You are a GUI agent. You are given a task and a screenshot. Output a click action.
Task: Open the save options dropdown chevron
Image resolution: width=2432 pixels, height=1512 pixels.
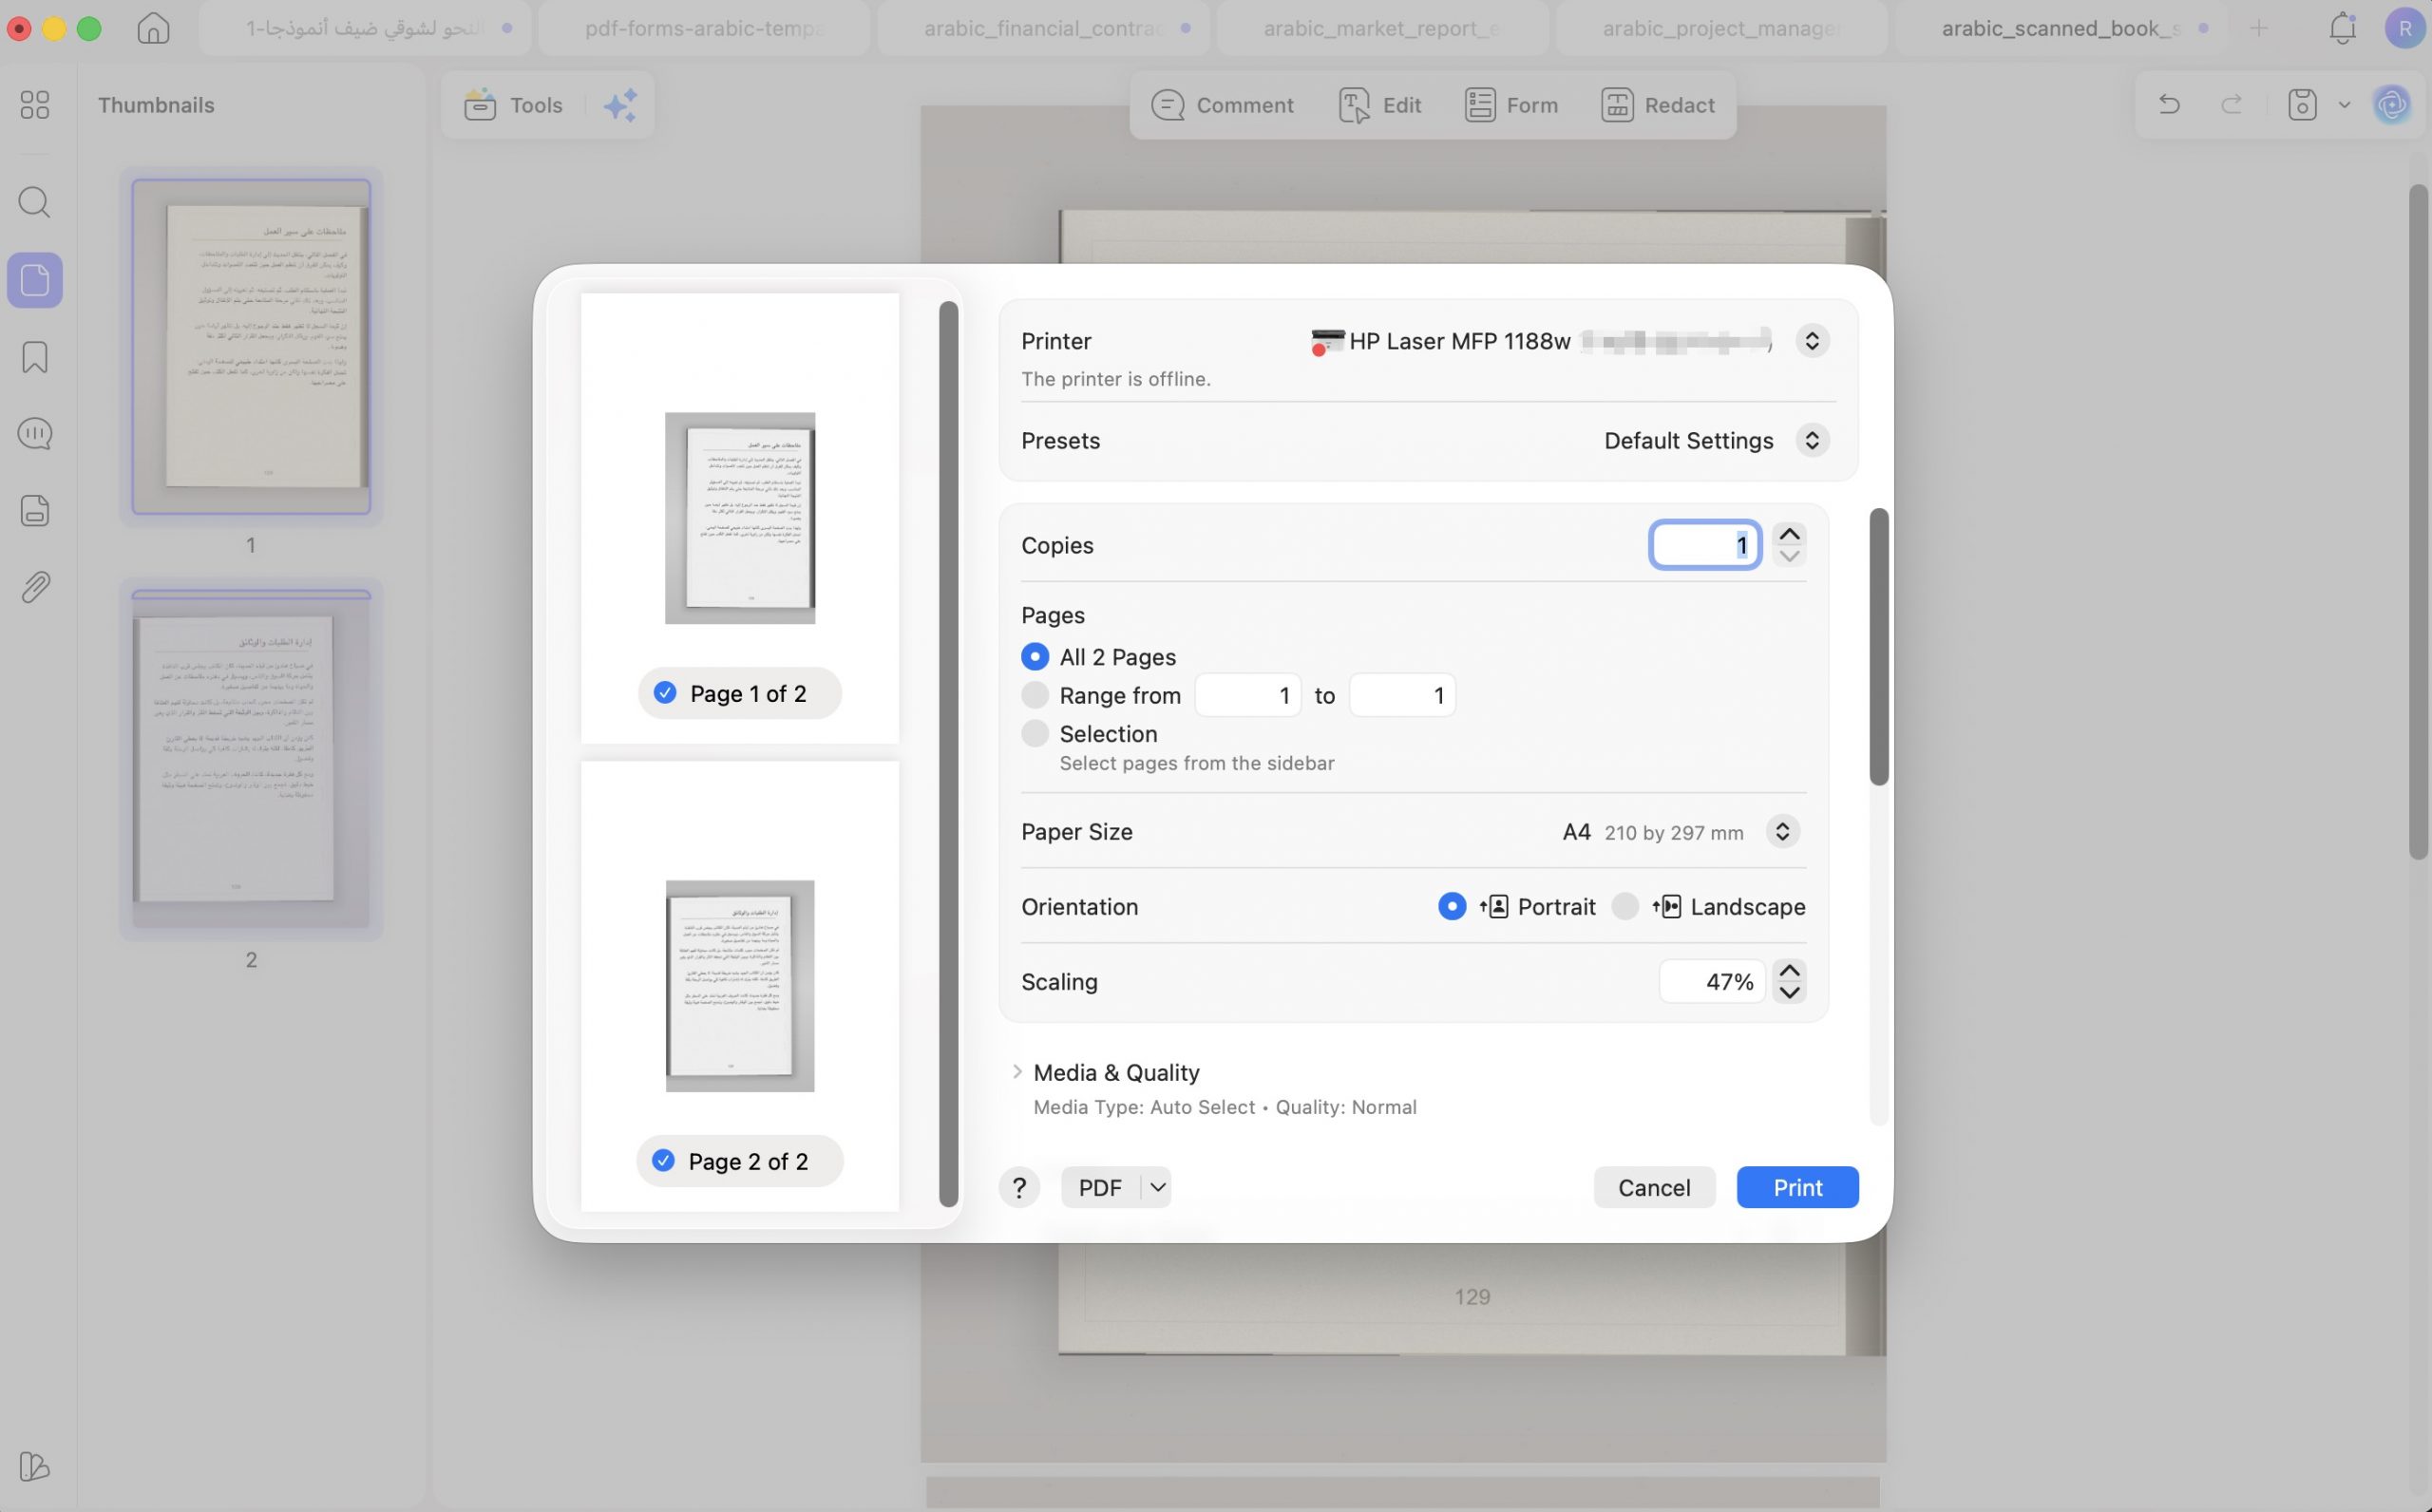(2344, 104)
